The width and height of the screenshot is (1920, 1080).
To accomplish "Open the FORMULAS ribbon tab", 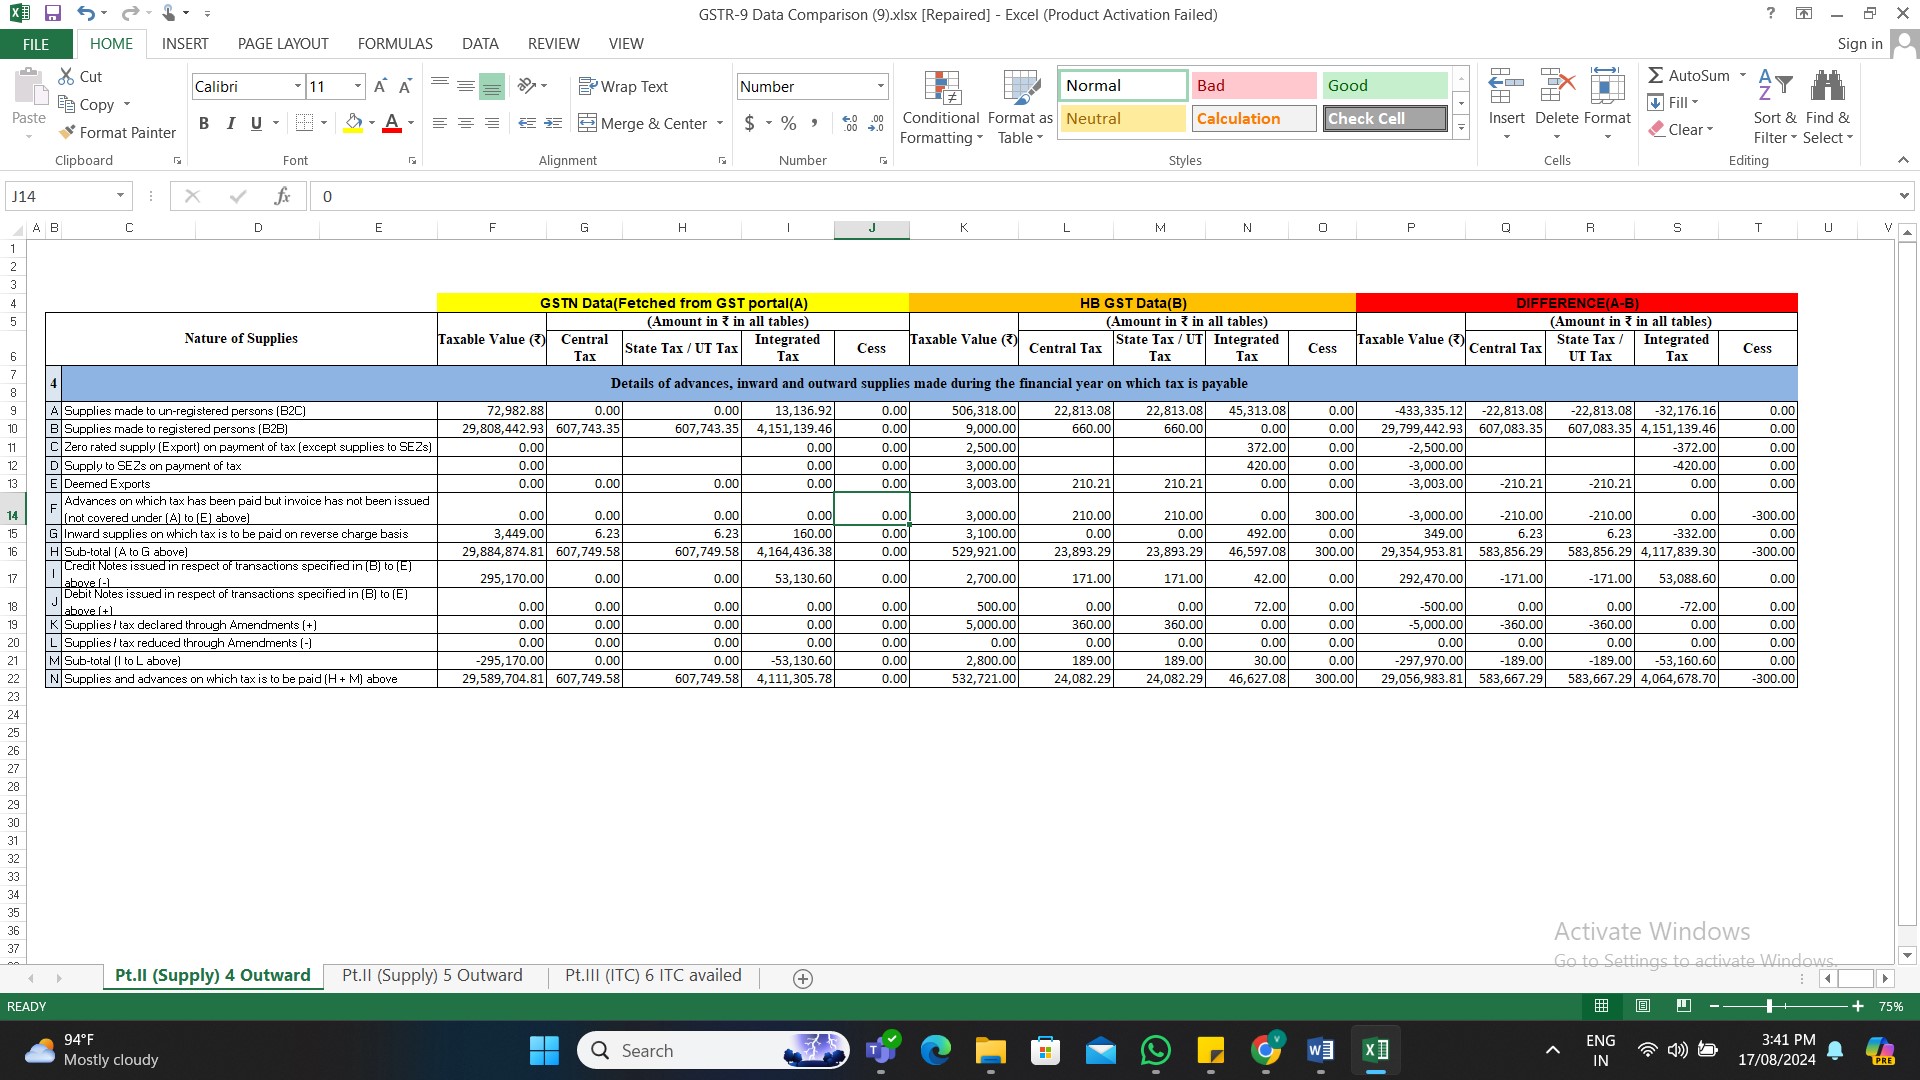I will point(395,44).
